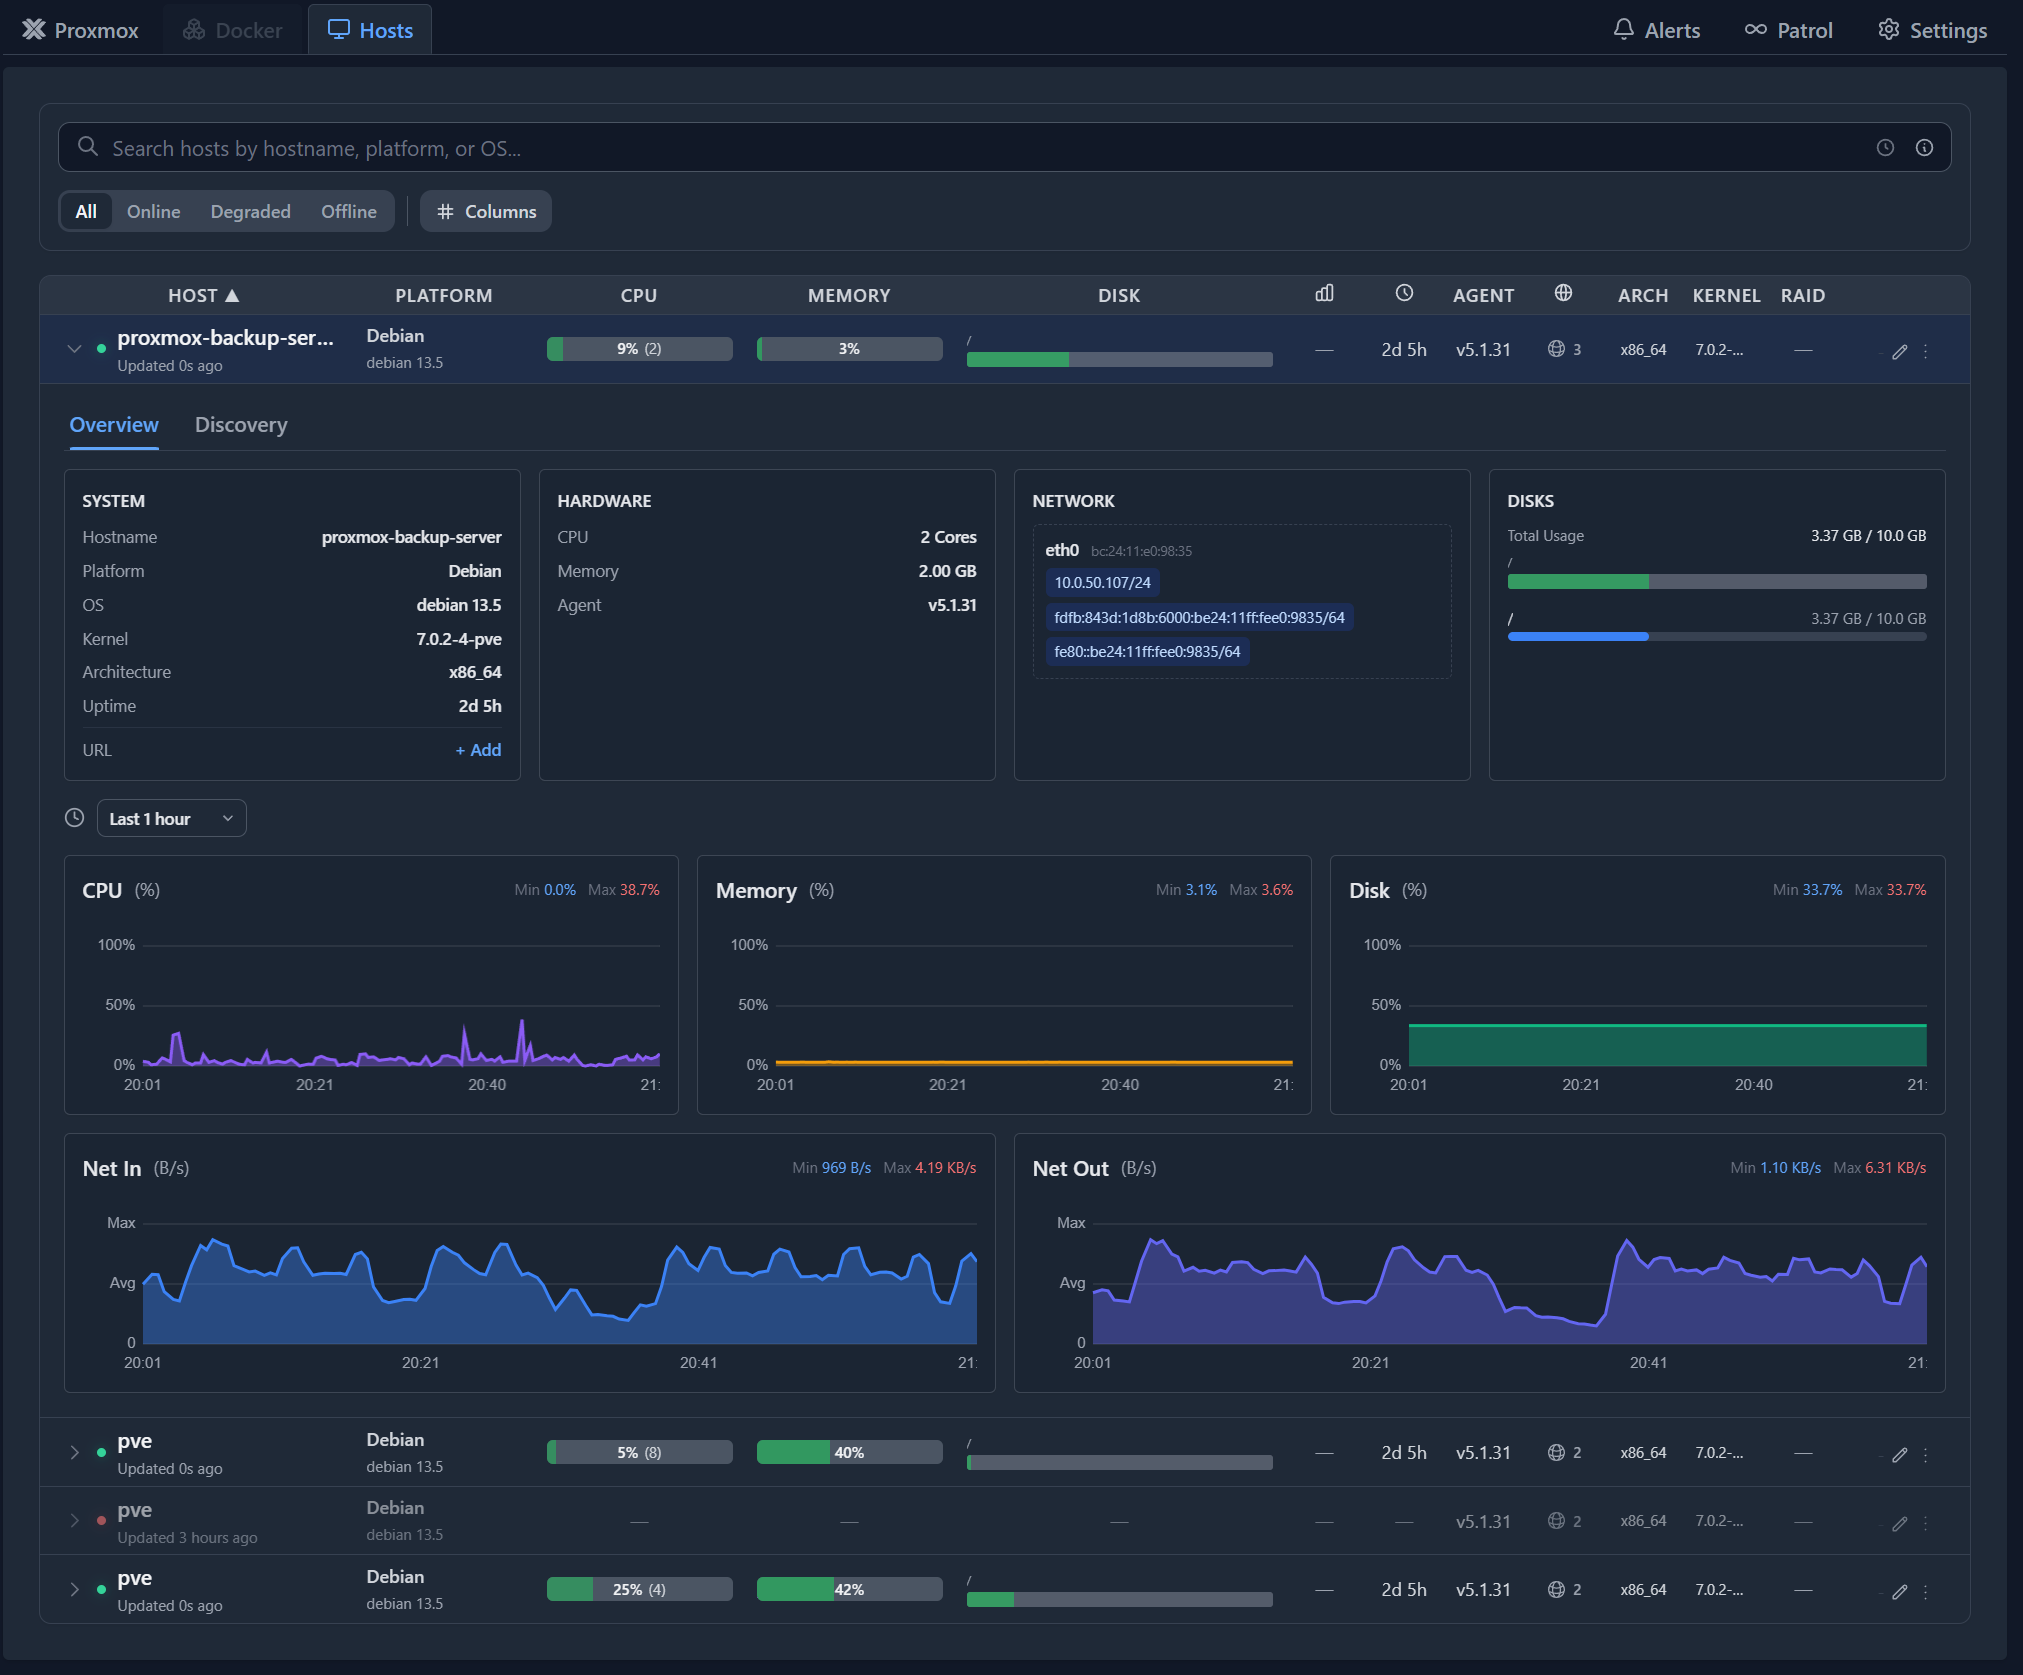Collapse the proxmox-backup-server row
Image resolution: width=2023 pixels, height=1675 pixels.
[x=74, y=349]
